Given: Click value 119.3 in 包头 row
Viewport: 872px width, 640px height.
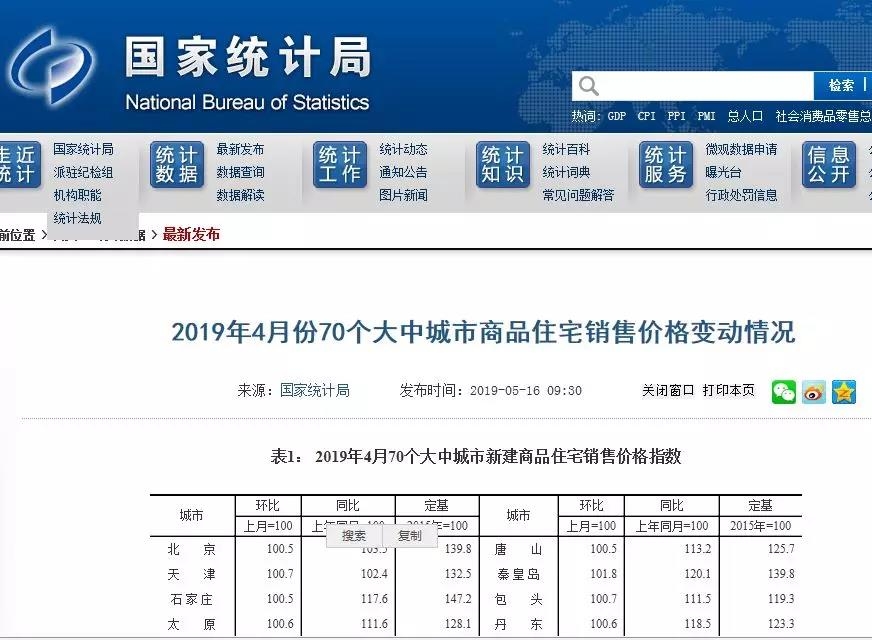Looking at the screenshot, I should pyautogui.click(x=781, y=599).
